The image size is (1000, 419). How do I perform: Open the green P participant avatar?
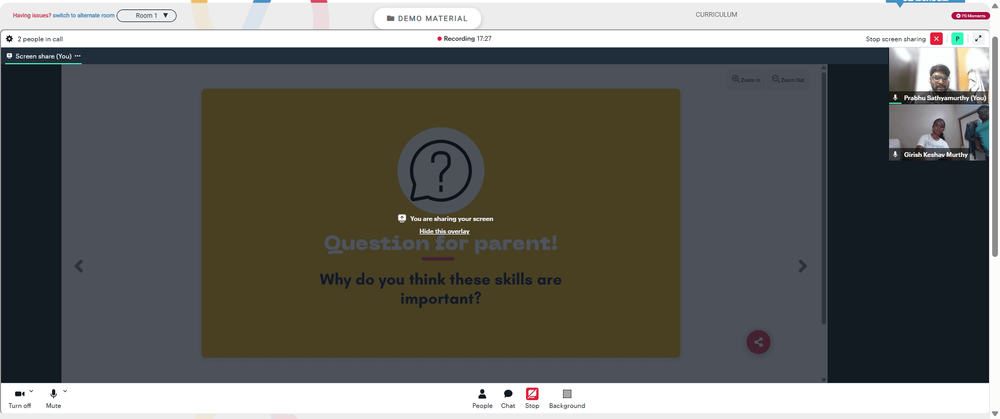[957, 39]
